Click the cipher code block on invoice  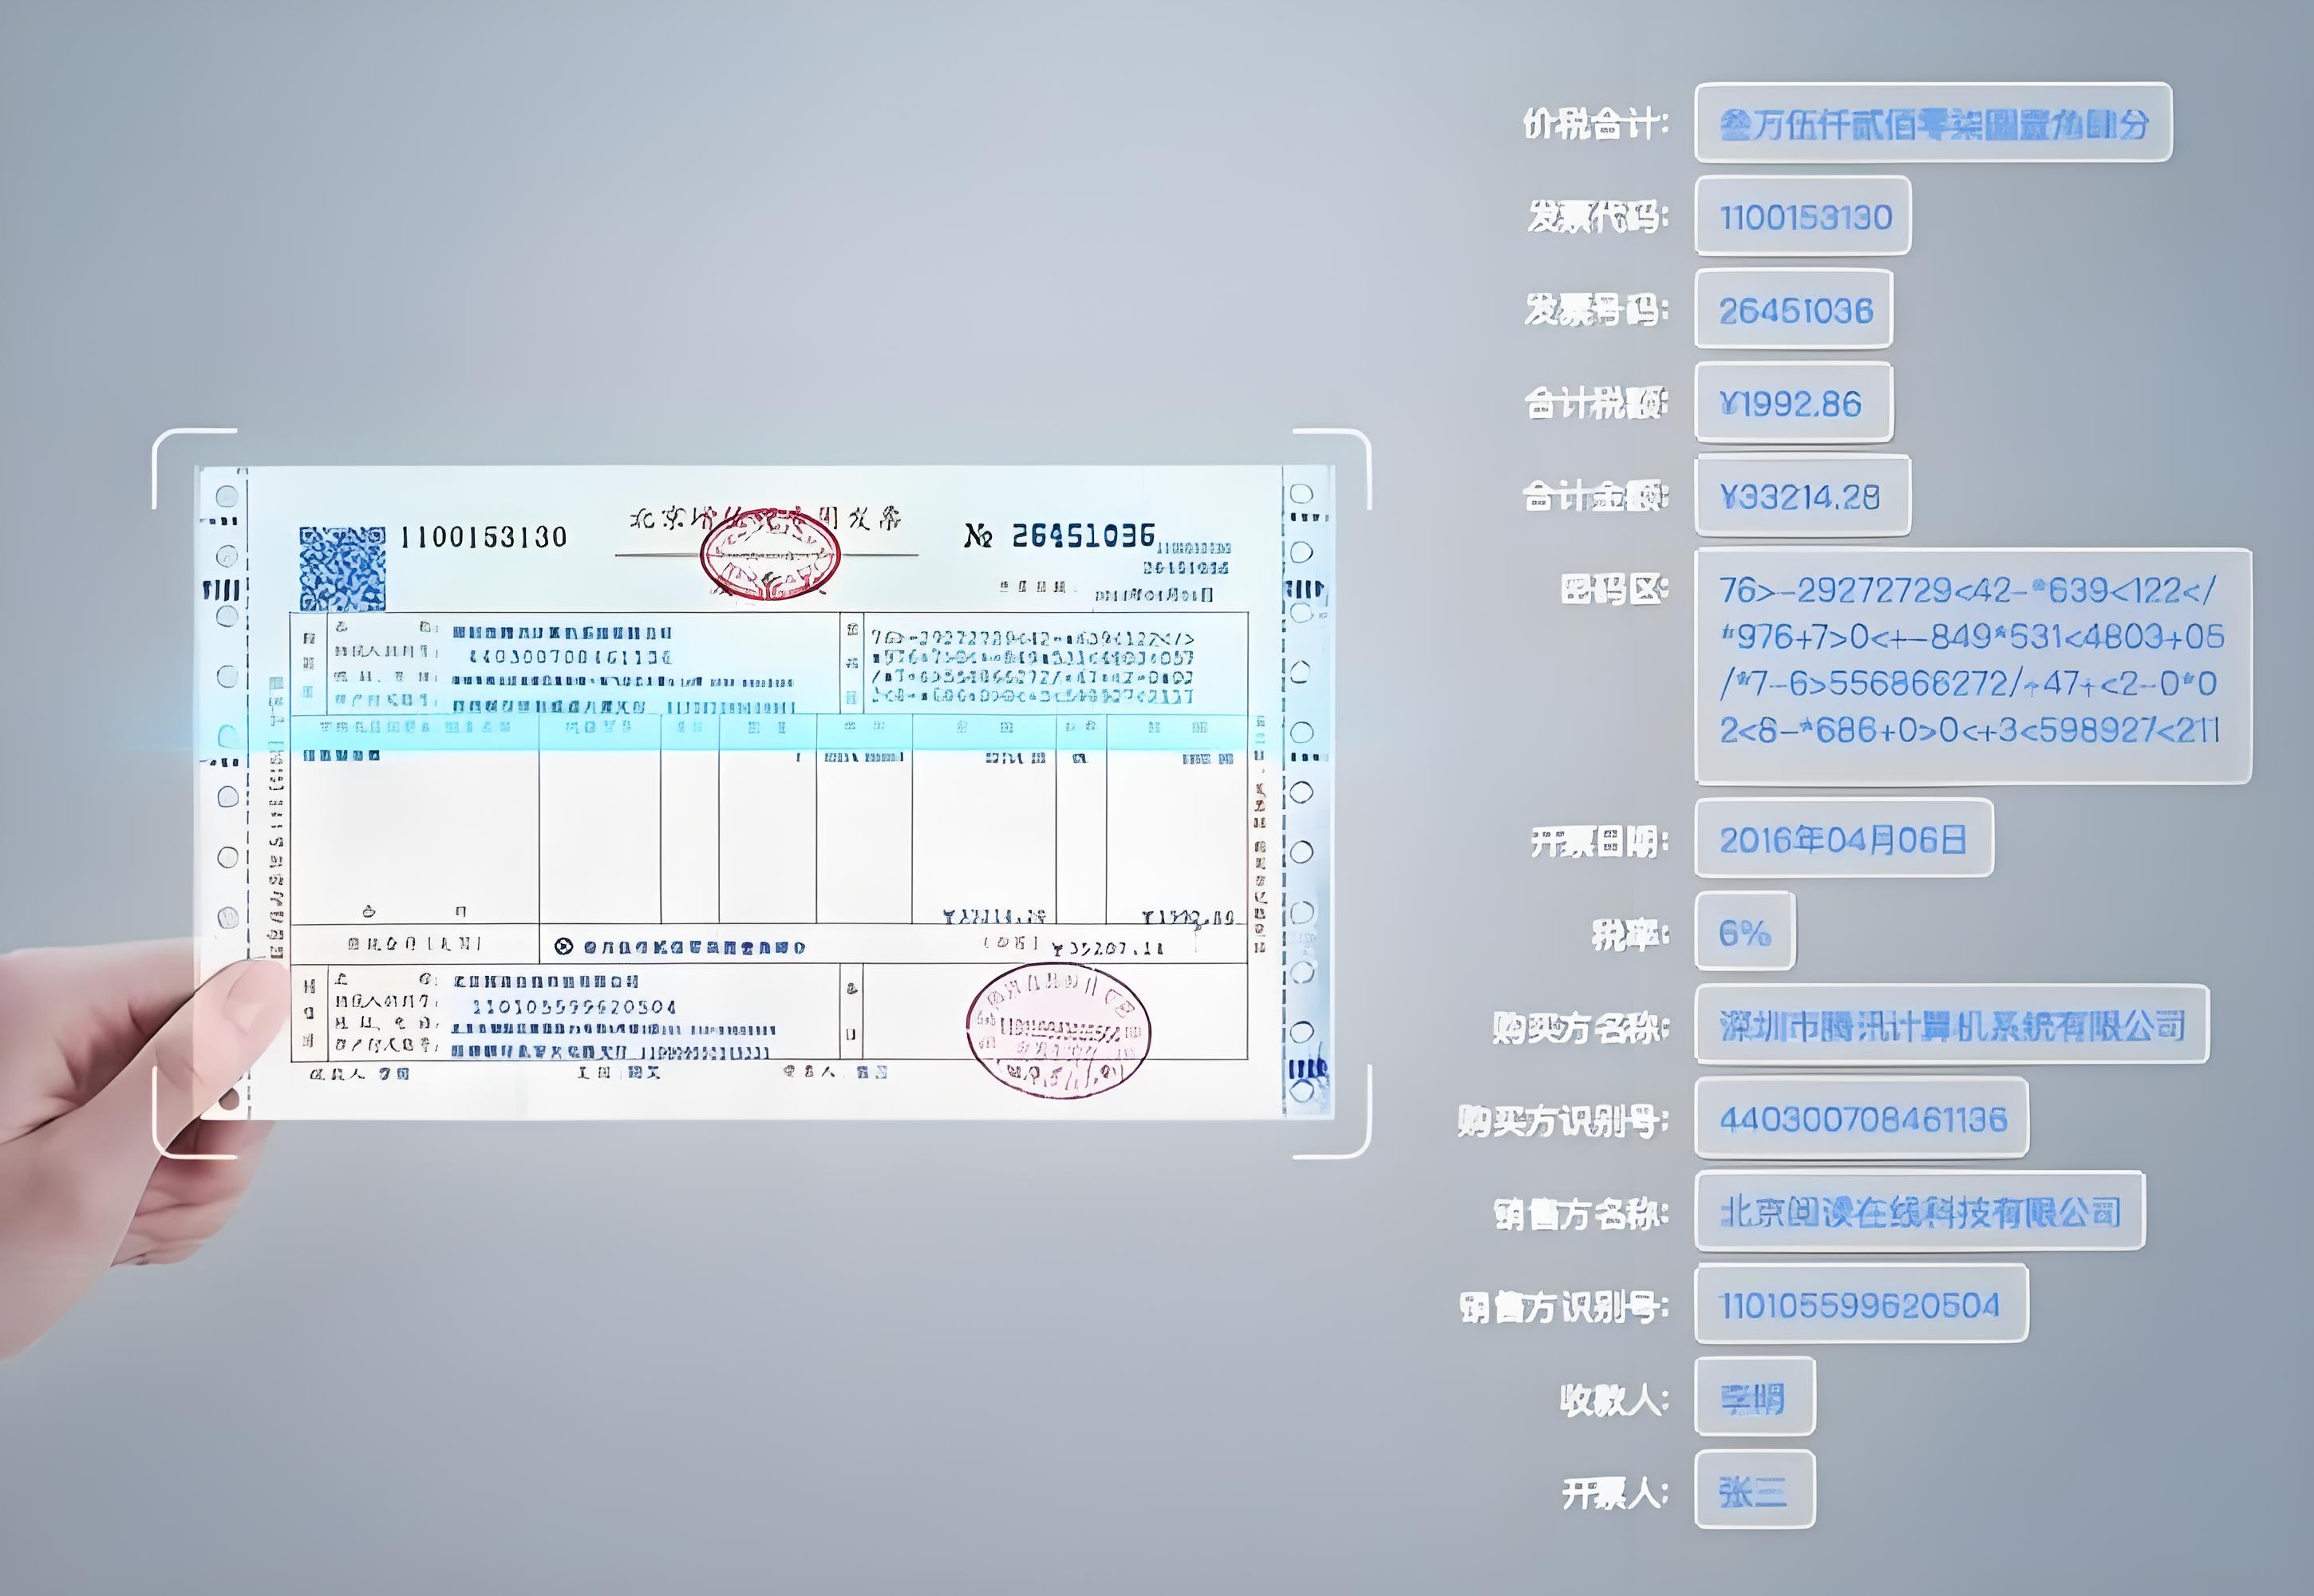(x=1032, y=666)
